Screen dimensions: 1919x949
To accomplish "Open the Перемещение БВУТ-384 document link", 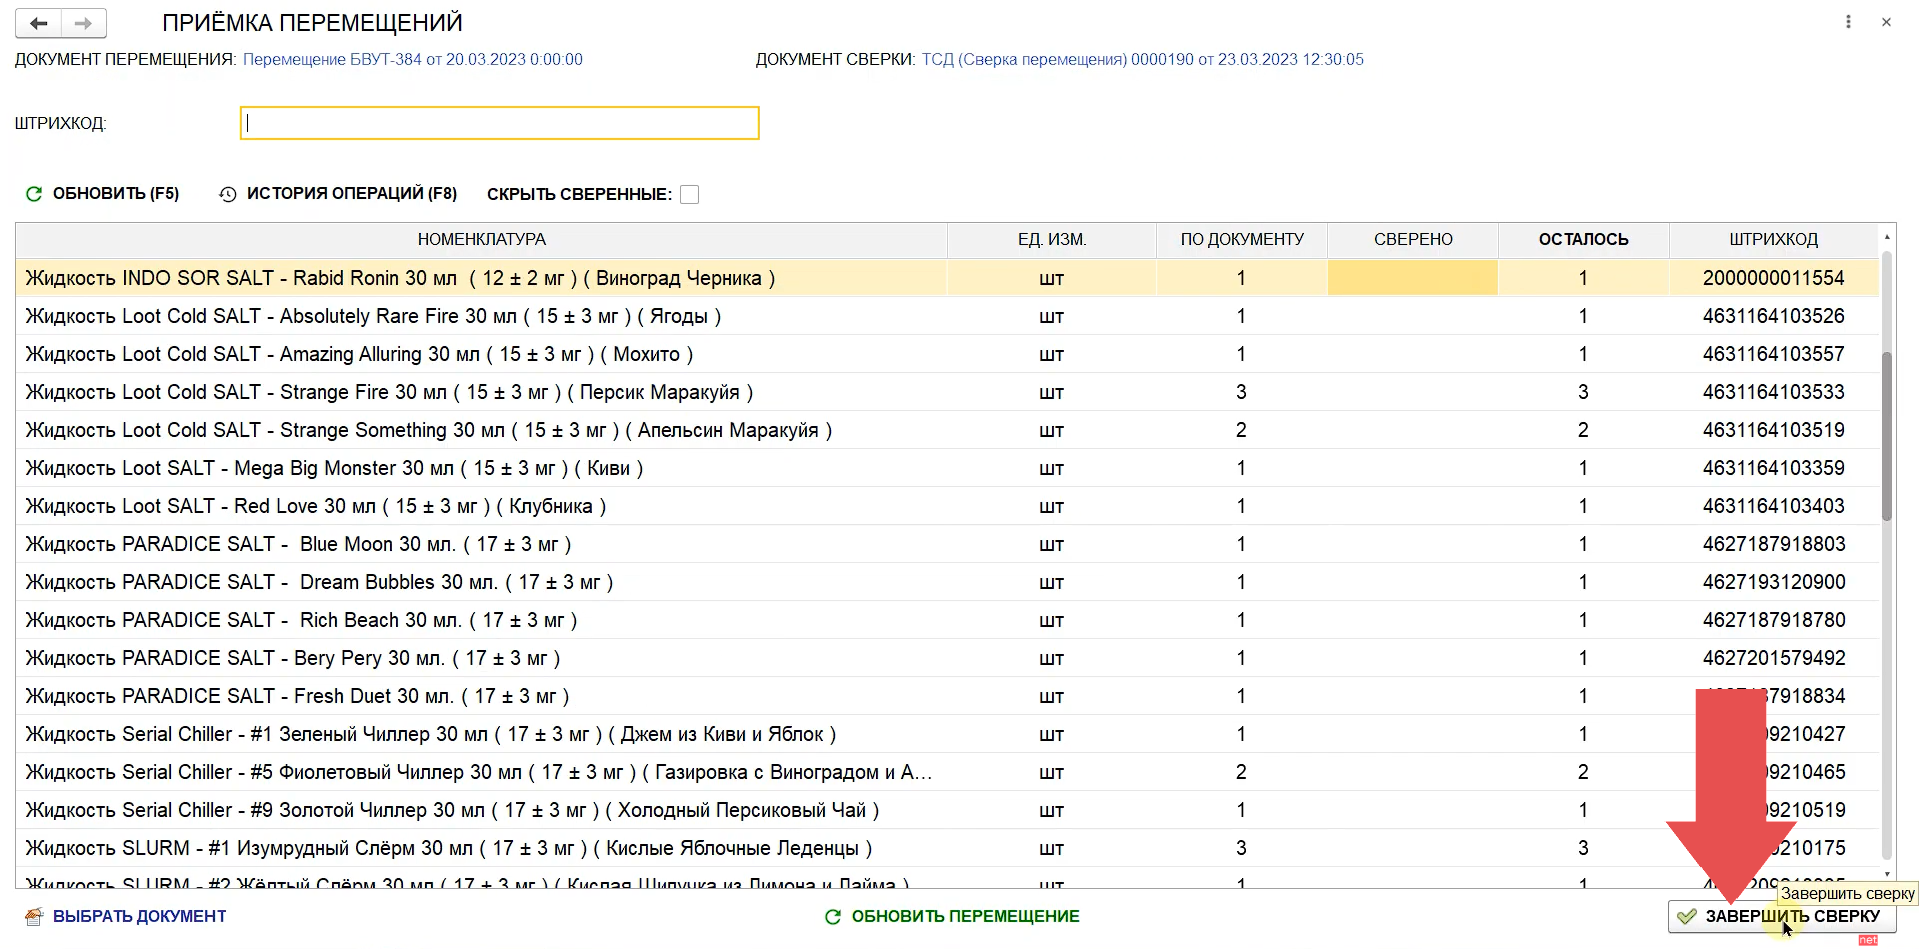I will 412,60.
